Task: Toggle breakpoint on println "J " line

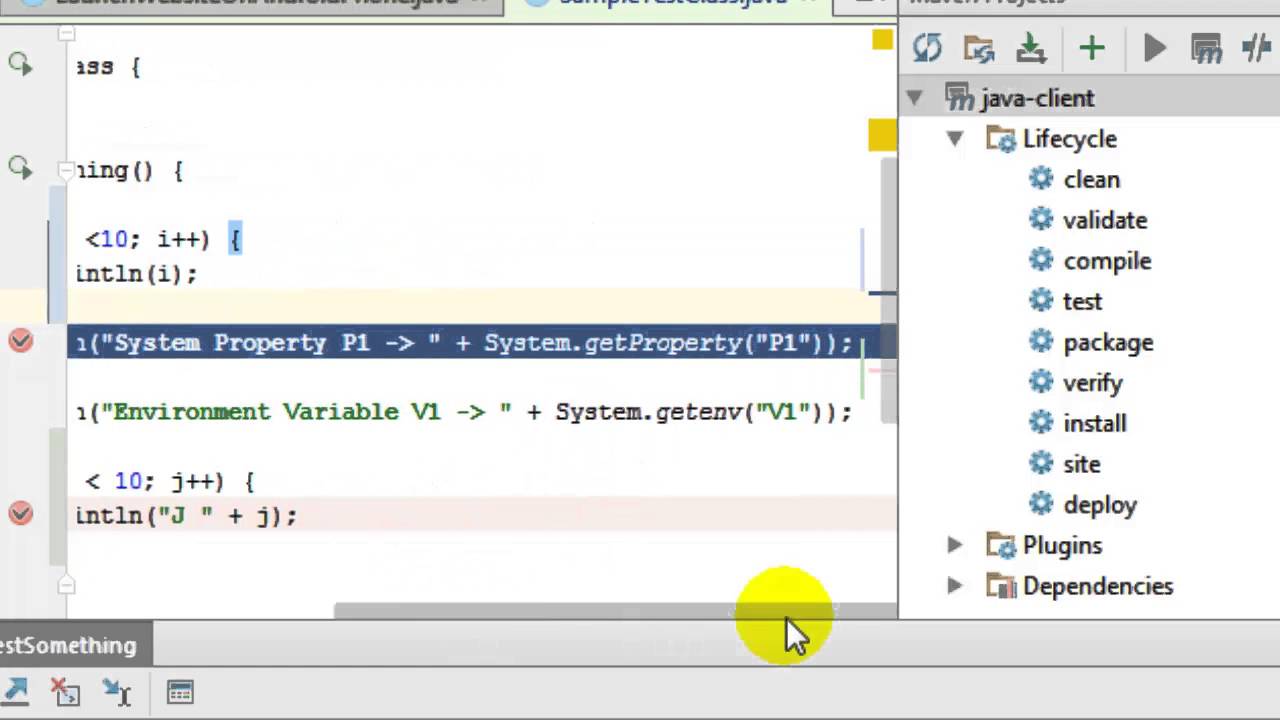Action: pos(20,513)
